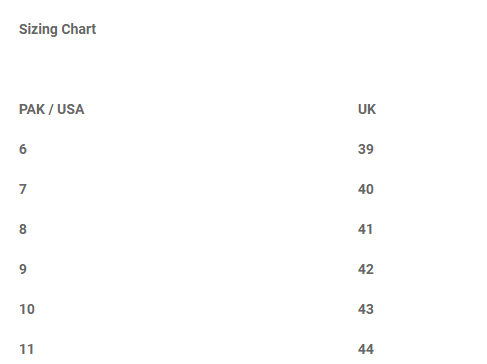Click PAK / USA size 11
487x364 pixels.
tap(27, 349)
